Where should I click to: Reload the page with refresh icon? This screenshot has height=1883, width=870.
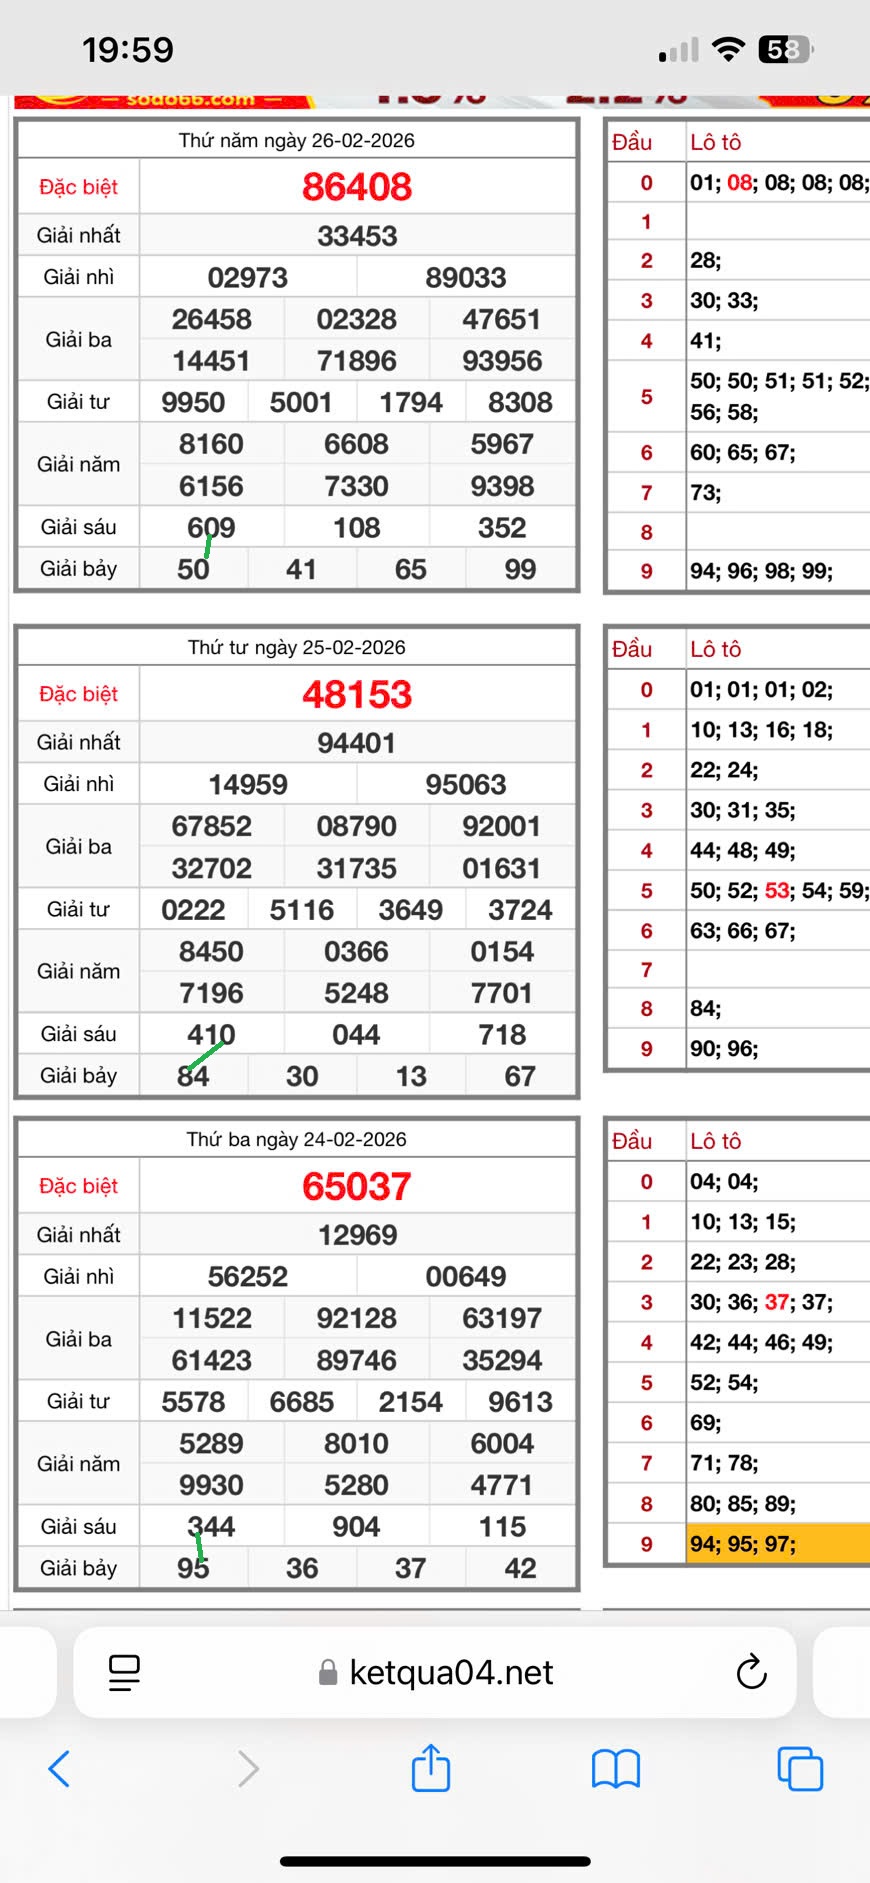coord(751,1672)
